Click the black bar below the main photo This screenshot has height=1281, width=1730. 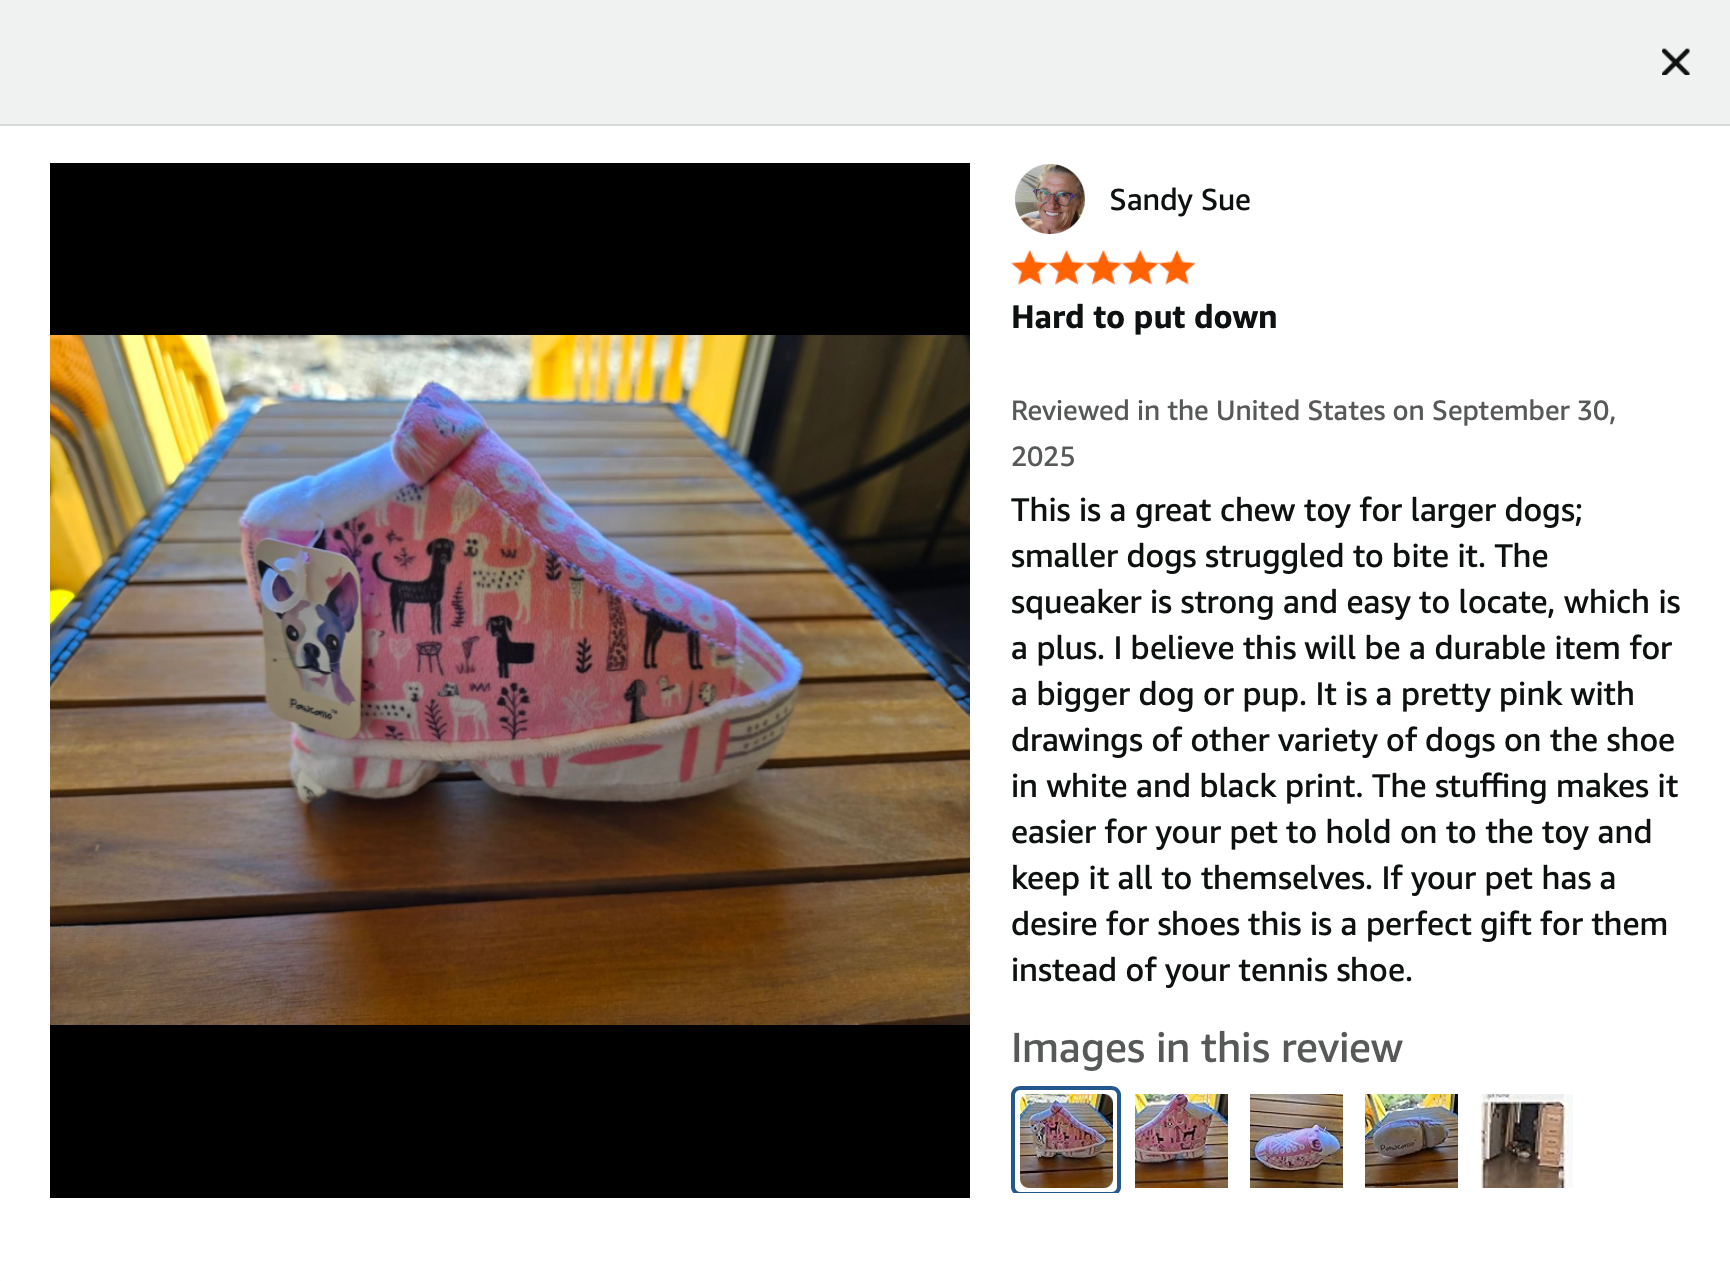510,1111
